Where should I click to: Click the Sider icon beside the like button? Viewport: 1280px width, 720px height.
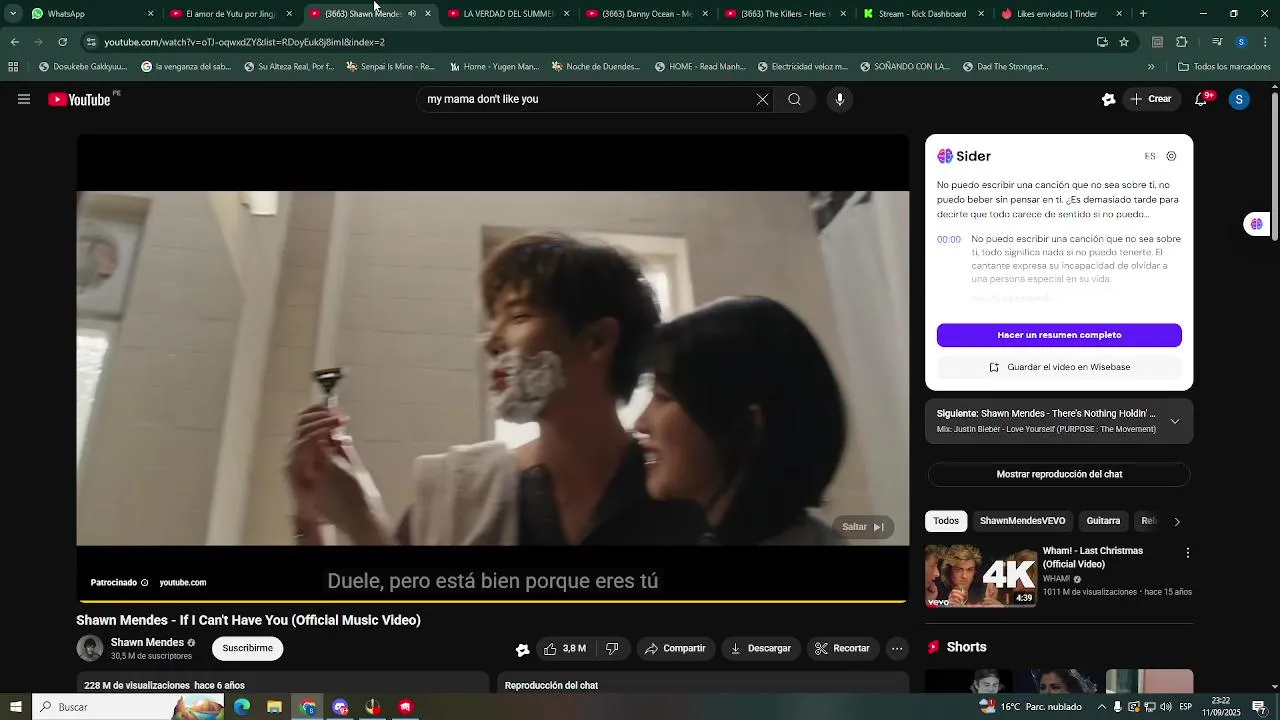pyautogui.click(x=522, y=649)
